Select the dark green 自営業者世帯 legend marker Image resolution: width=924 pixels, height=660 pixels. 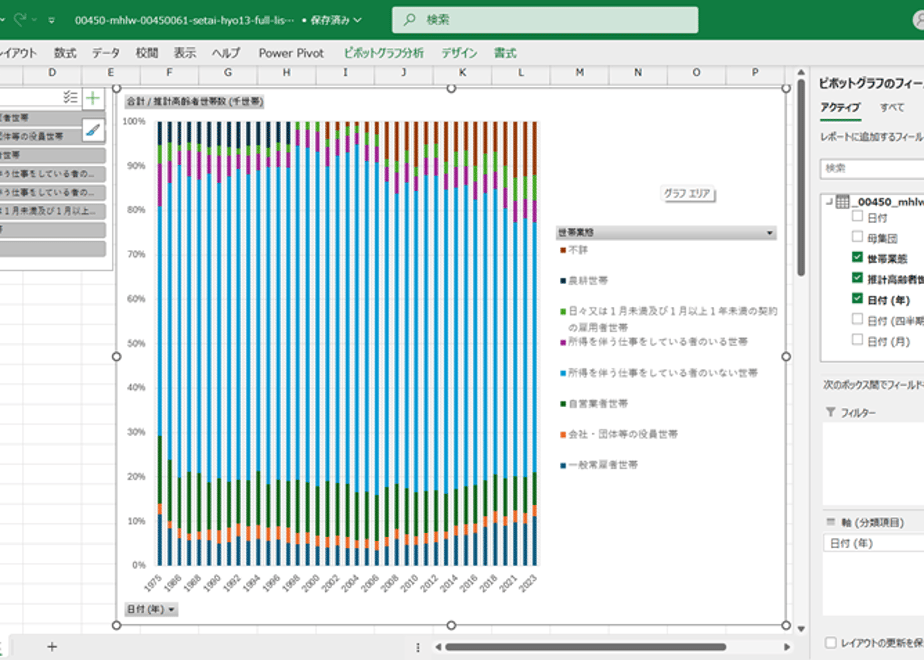tap(563, 404)
